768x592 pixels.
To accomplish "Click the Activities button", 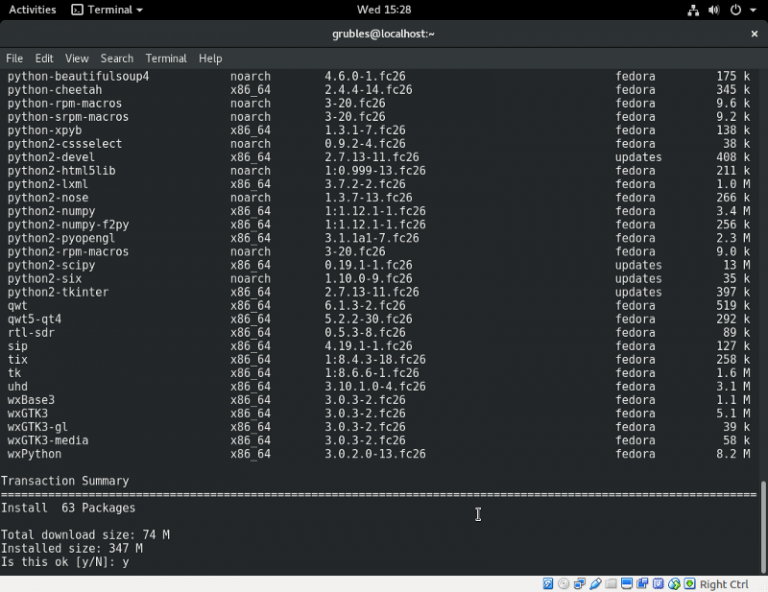I will click(x=32, y=10).
